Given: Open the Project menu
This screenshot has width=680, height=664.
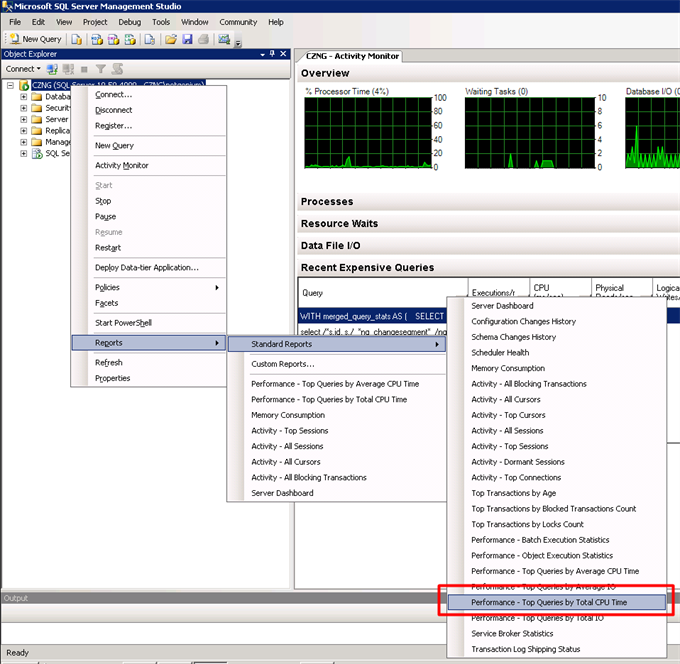Looking at the screenshot, I should [95, 22].
